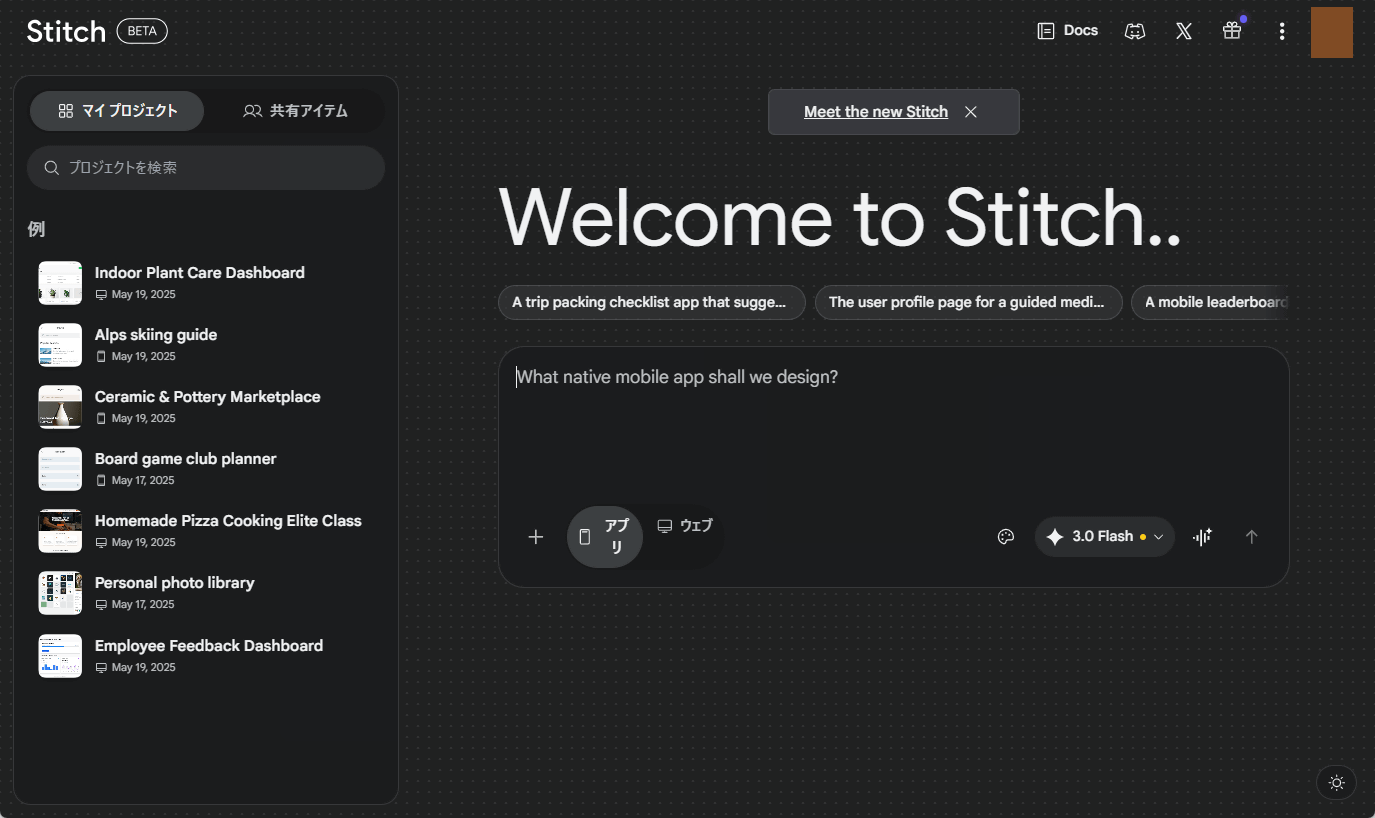Open the Homemade Pizza Cooking Elite Class thumbnail

pos(60,531)
